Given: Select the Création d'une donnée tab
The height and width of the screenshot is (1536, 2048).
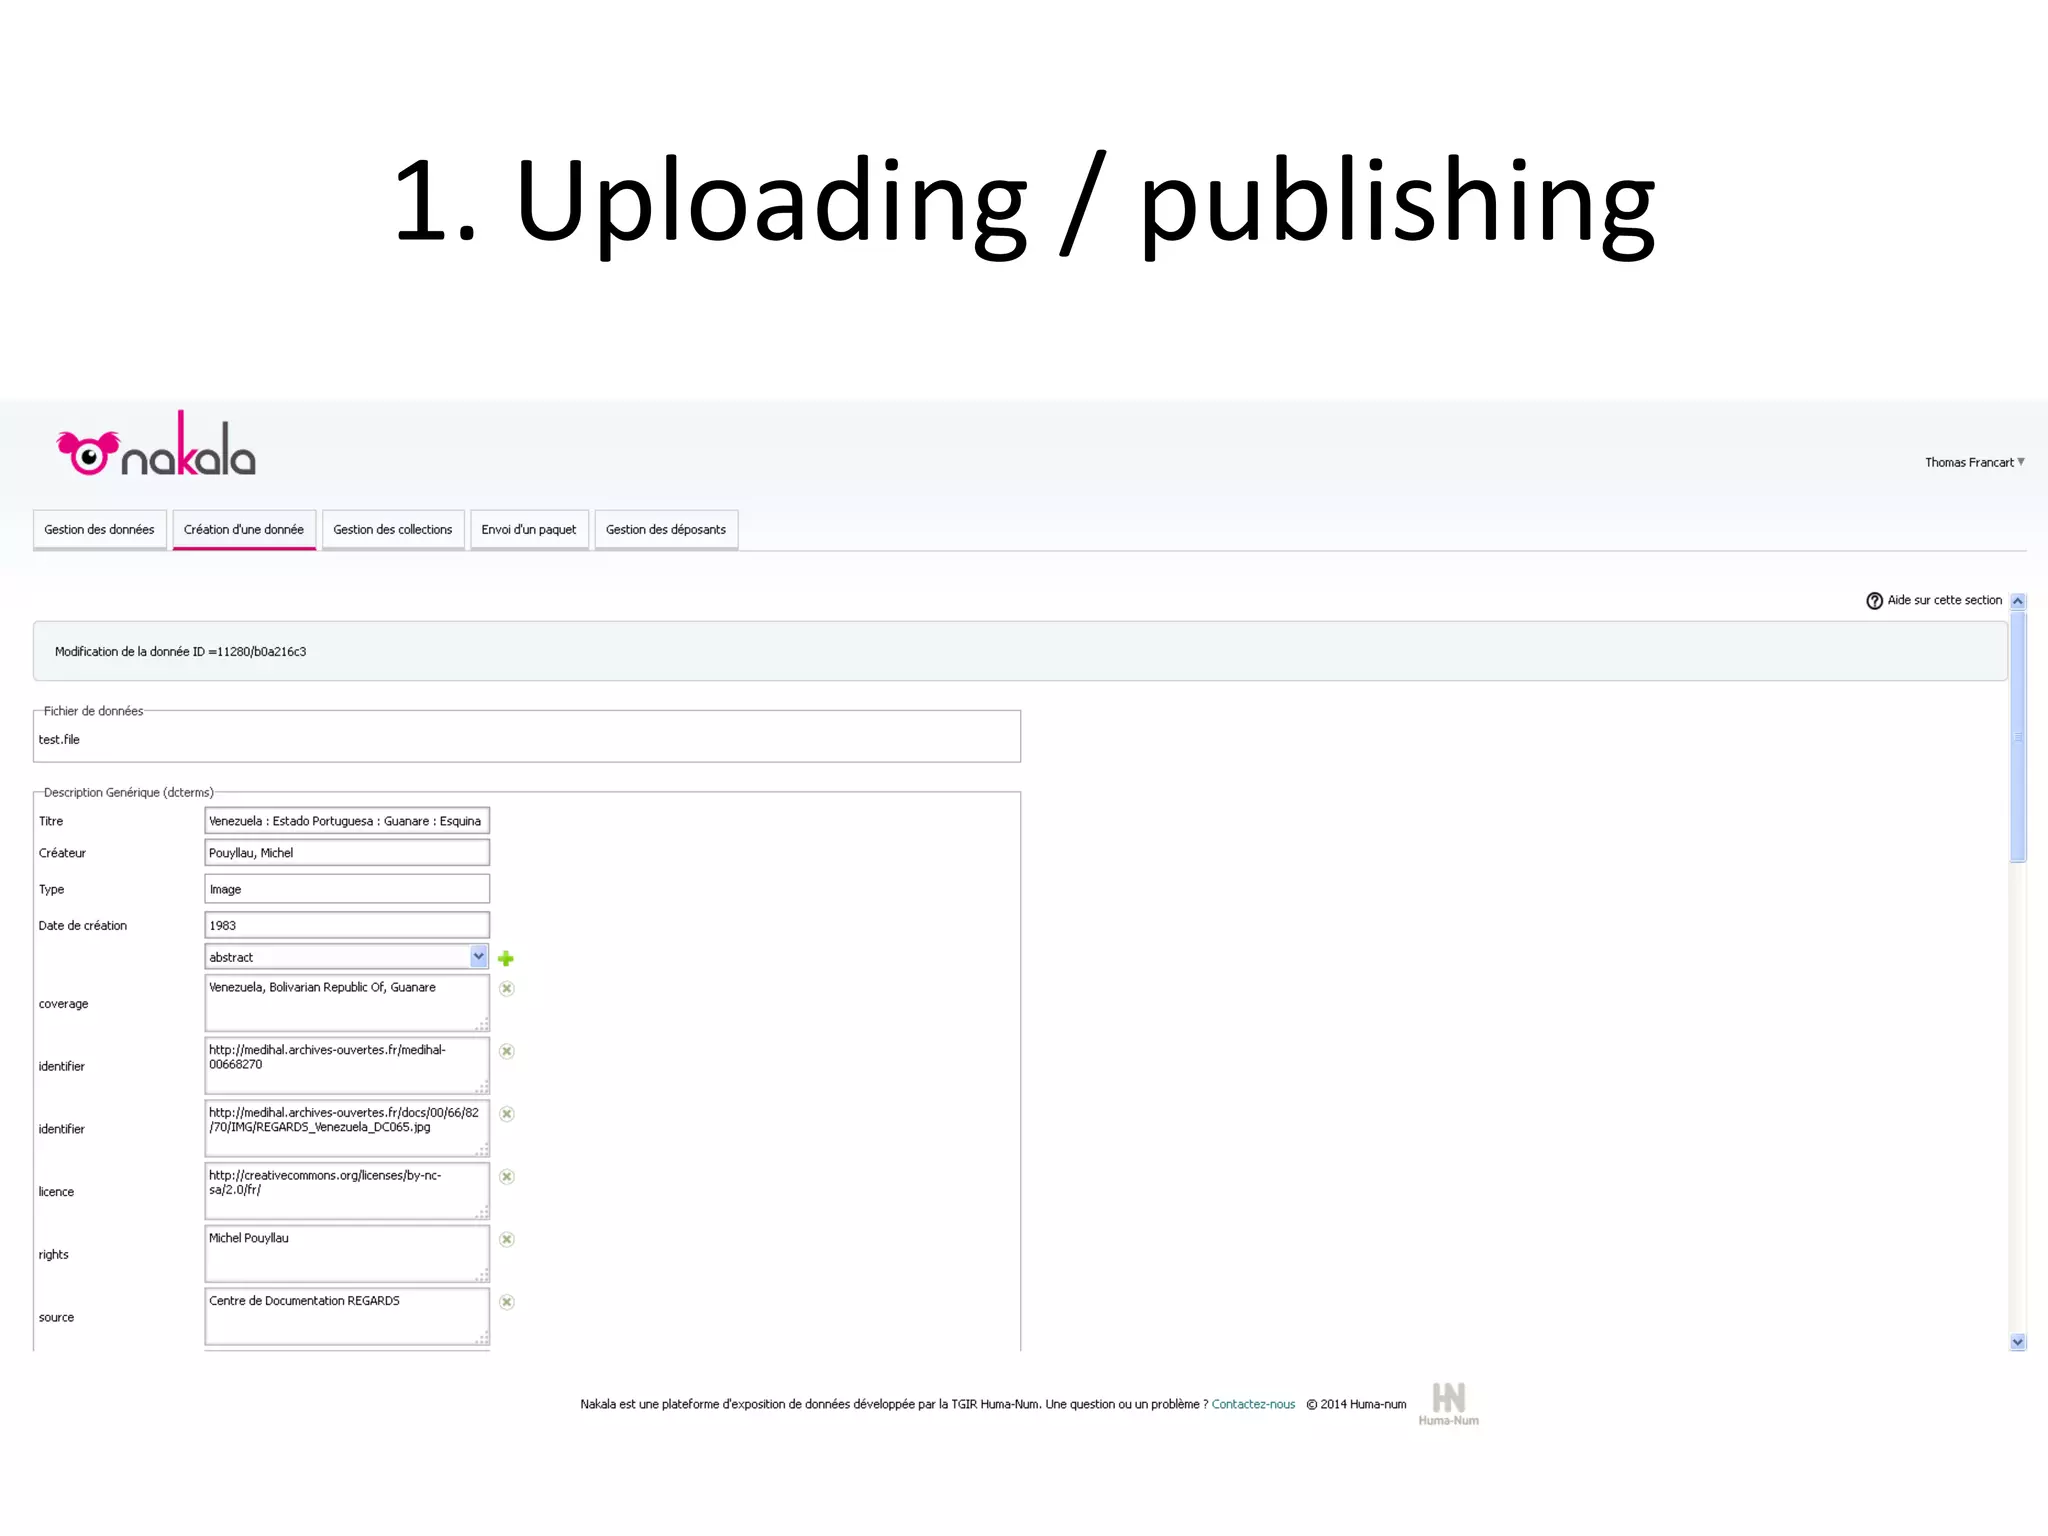Looking at the screenshot, I should pyautogui.click(x=244, y=530).
